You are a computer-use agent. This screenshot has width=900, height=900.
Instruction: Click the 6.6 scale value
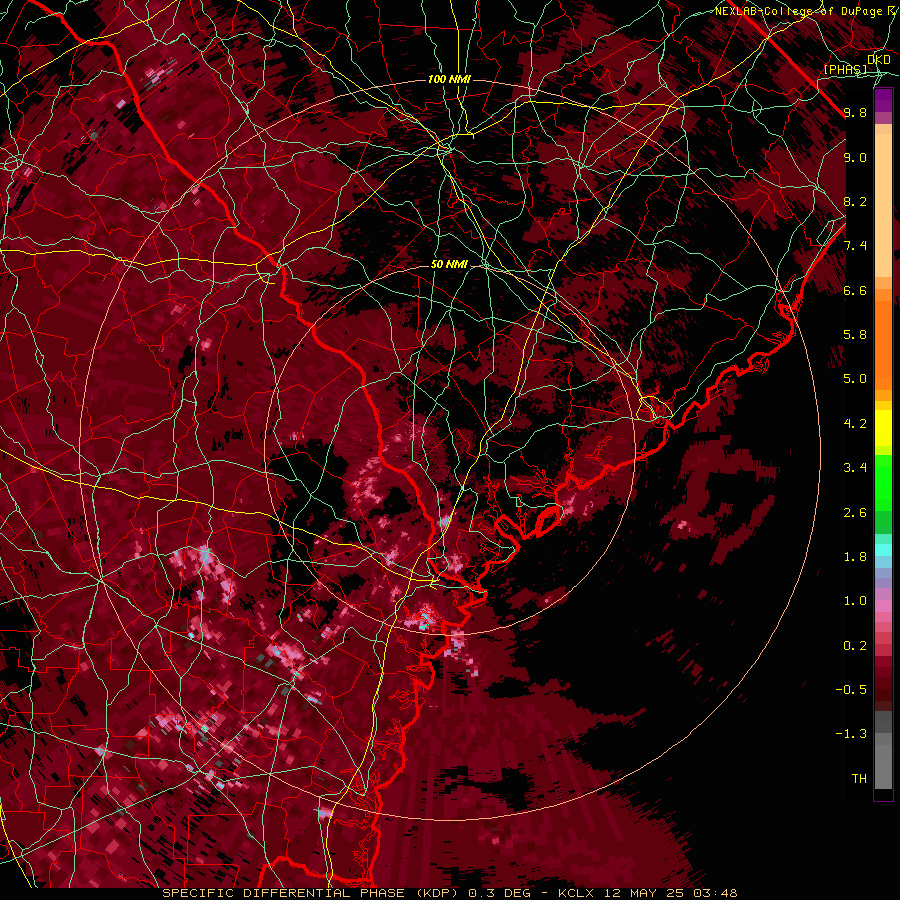pos(855,290)
